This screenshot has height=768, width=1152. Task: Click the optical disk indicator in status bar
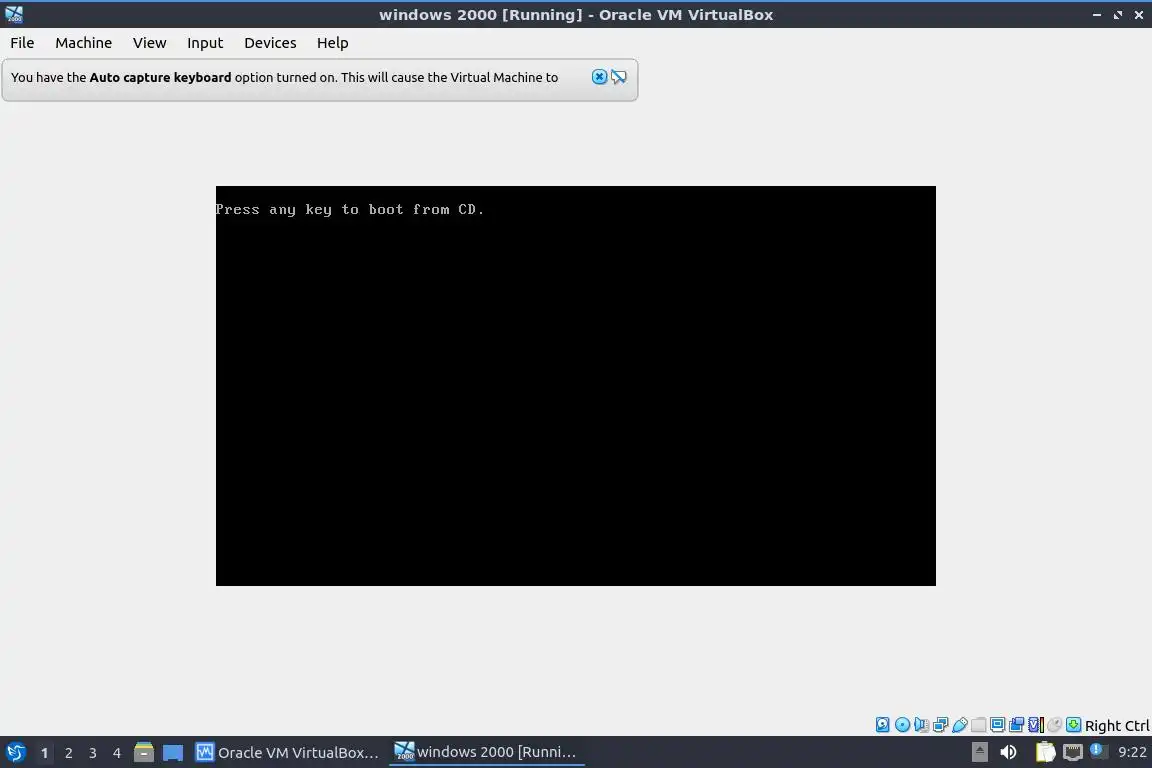(902, 725)
